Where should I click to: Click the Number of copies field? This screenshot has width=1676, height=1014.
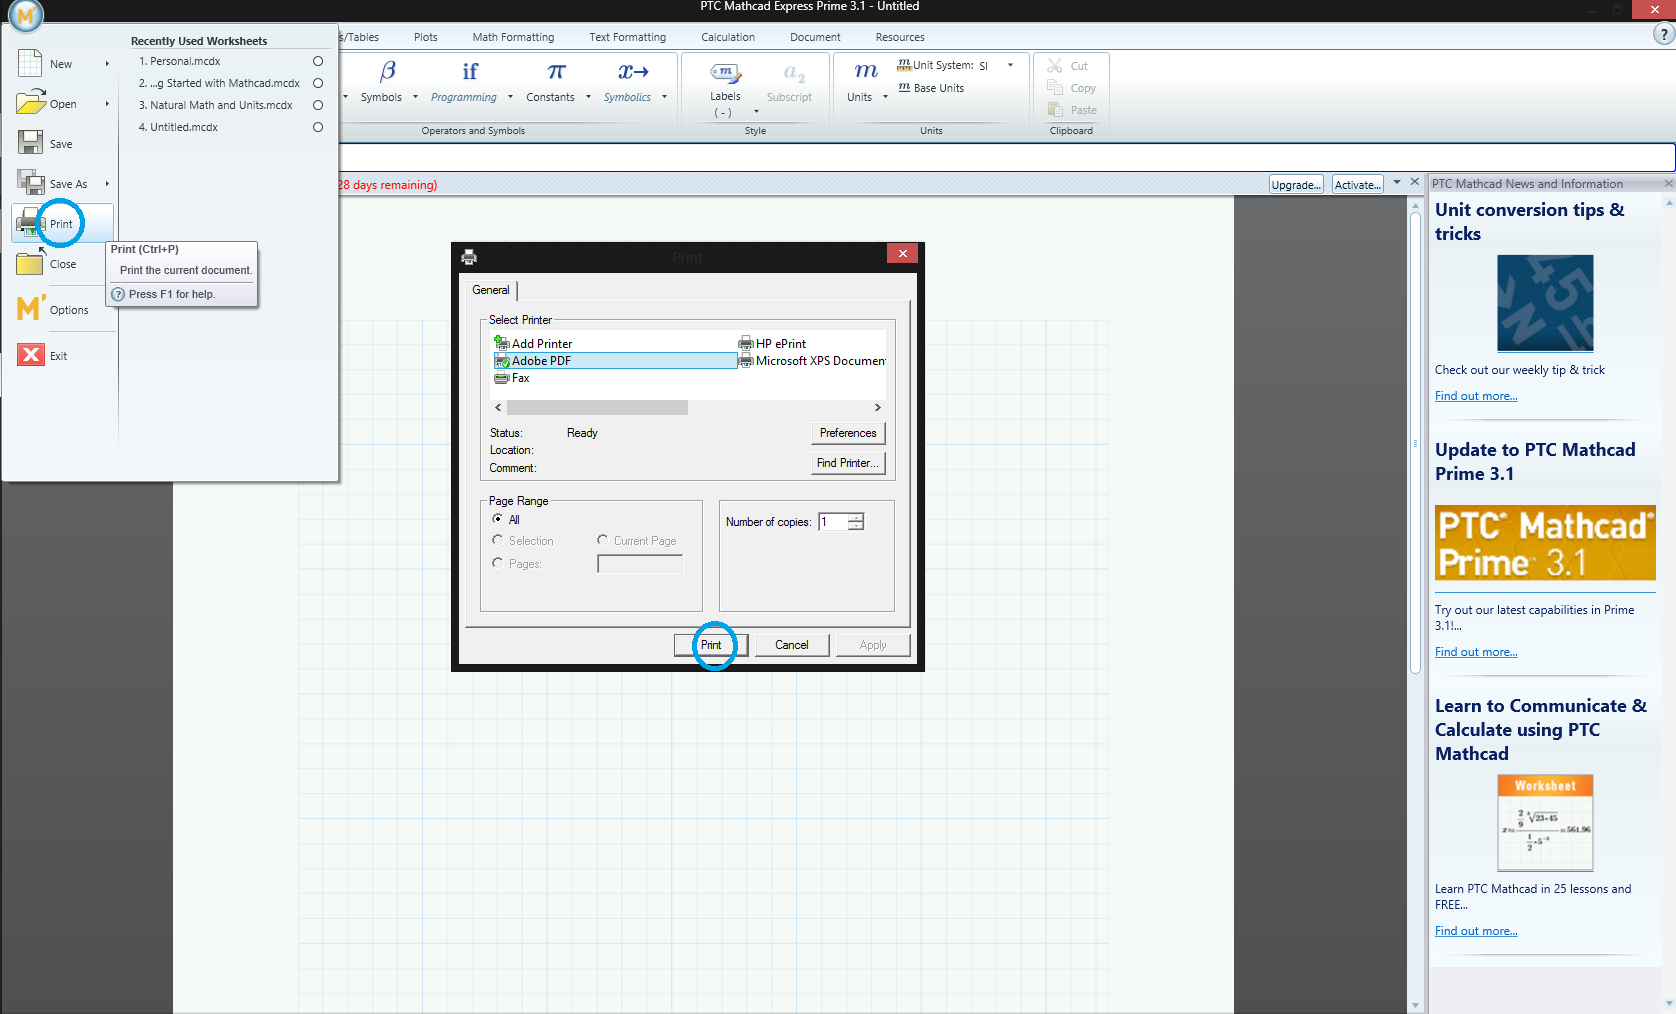tap(833, 522)
